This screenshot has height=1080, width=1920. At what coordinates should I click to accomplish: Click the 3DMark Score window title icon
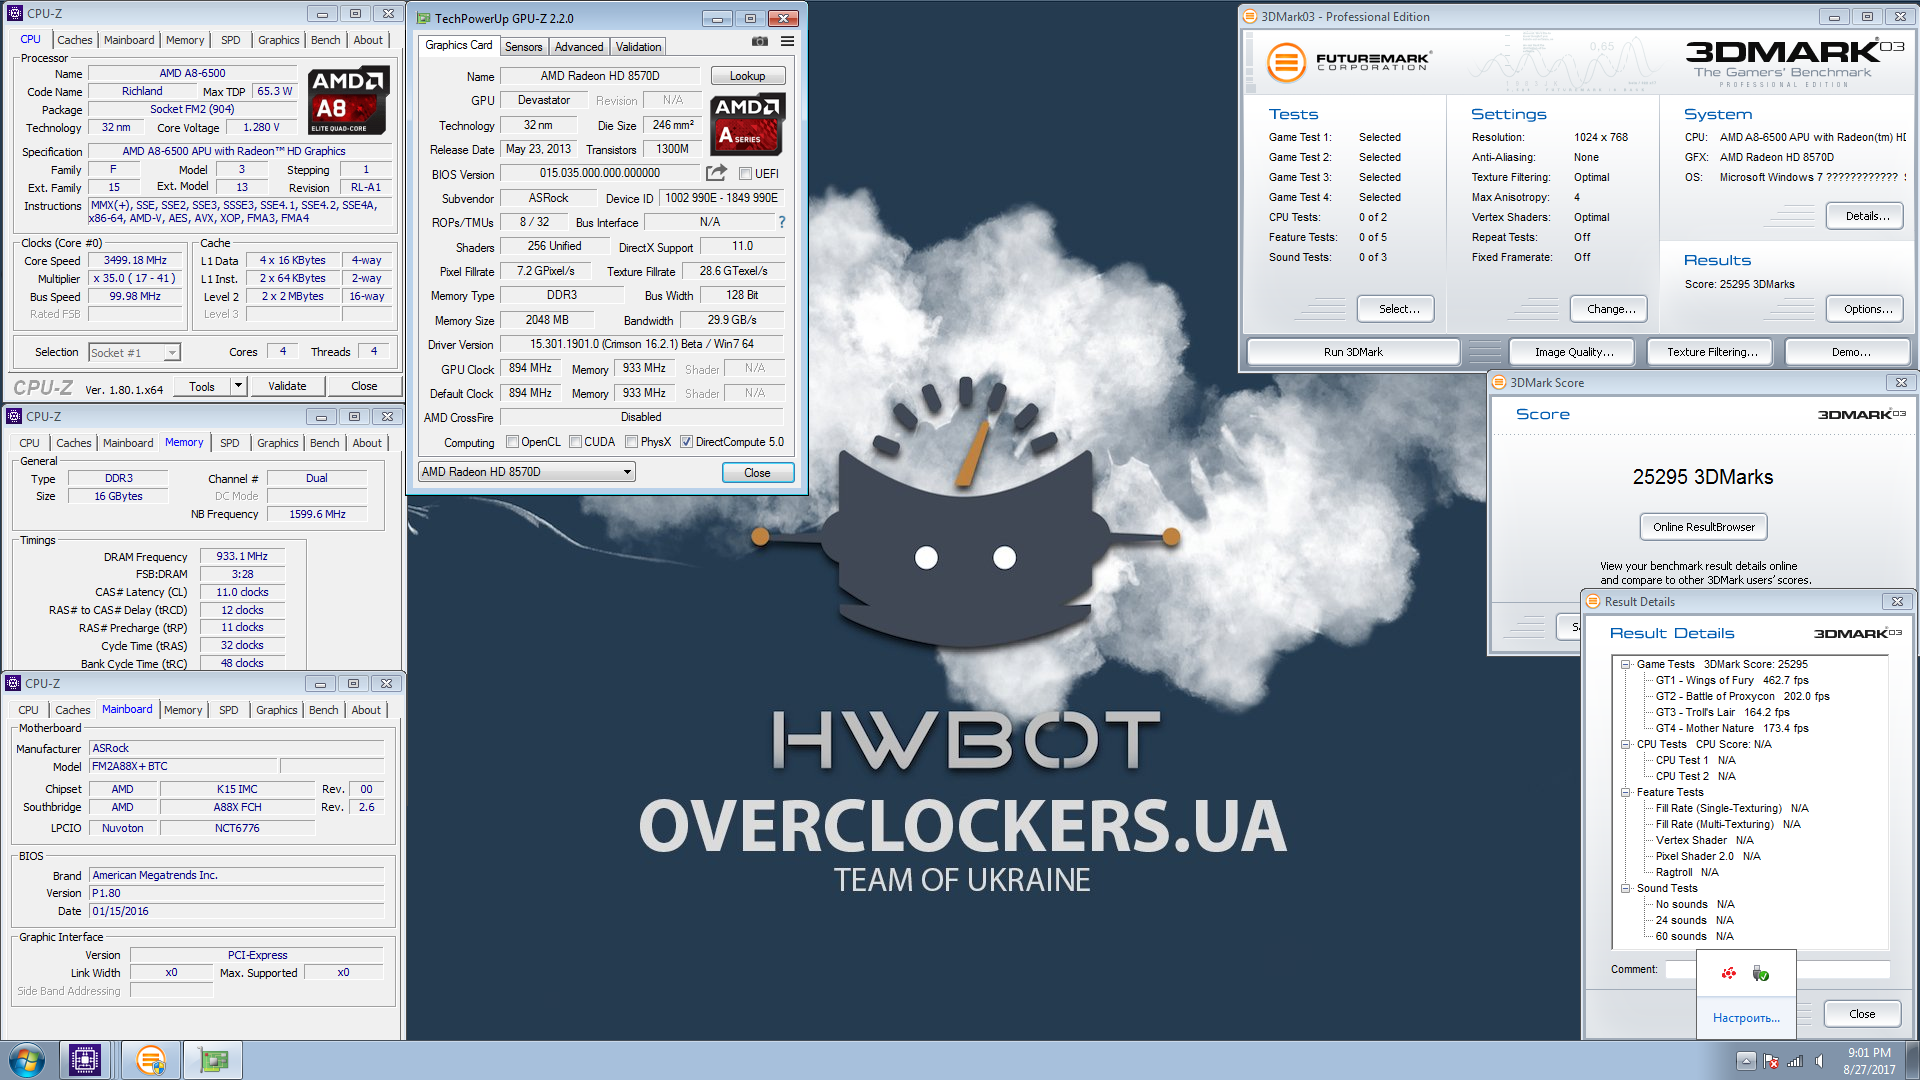[x=1498, y=382]
